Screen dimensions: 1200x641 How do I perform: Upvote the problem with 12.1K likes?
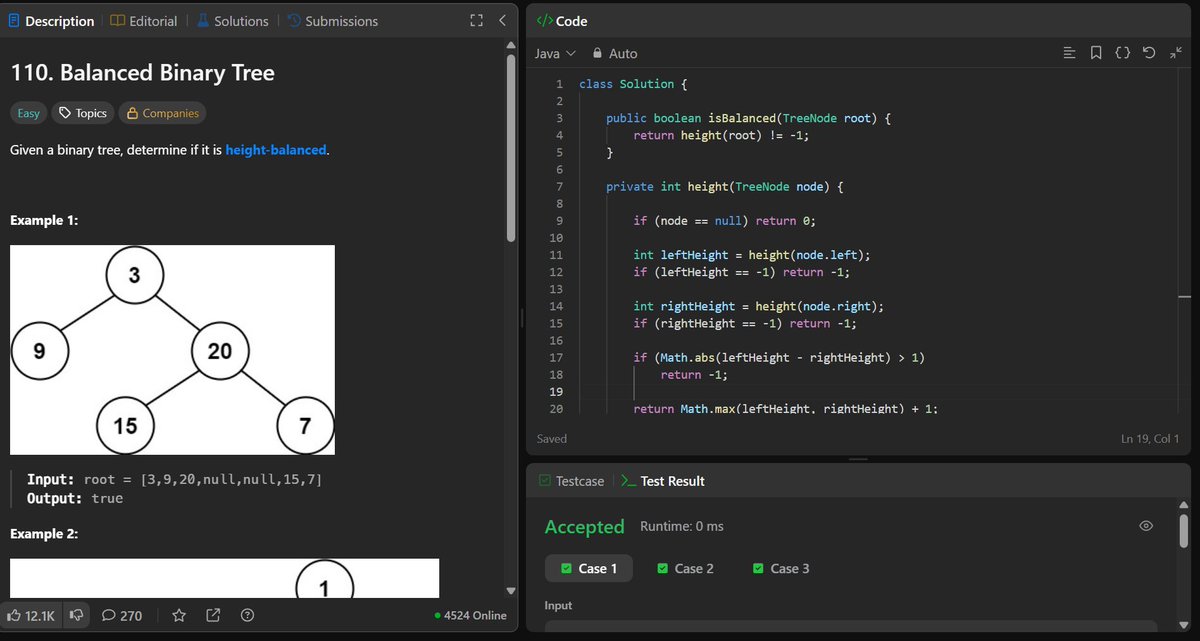[31, 615]
